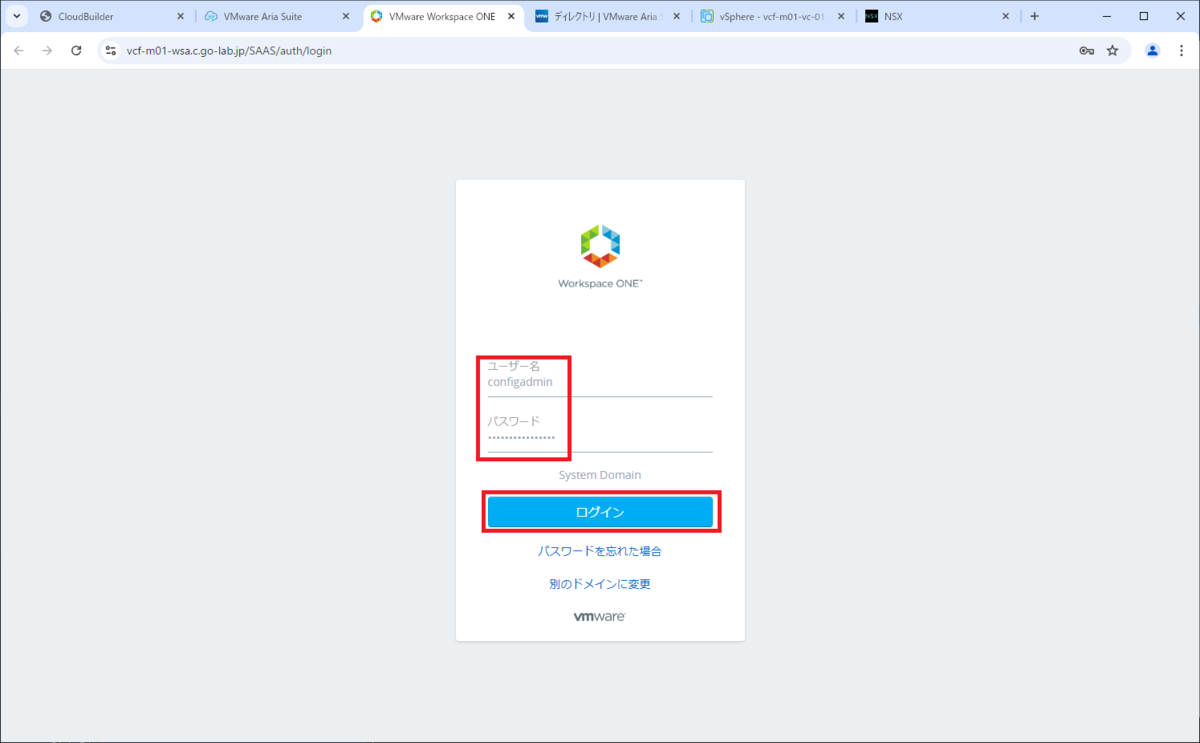Click the Workspace ONE logo
The height and width of the screenshot is (743, 1200).
(600, 257)
